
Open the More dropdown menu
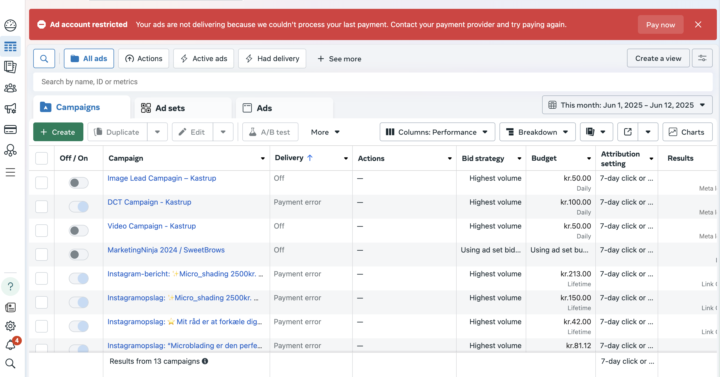(325, 132)
